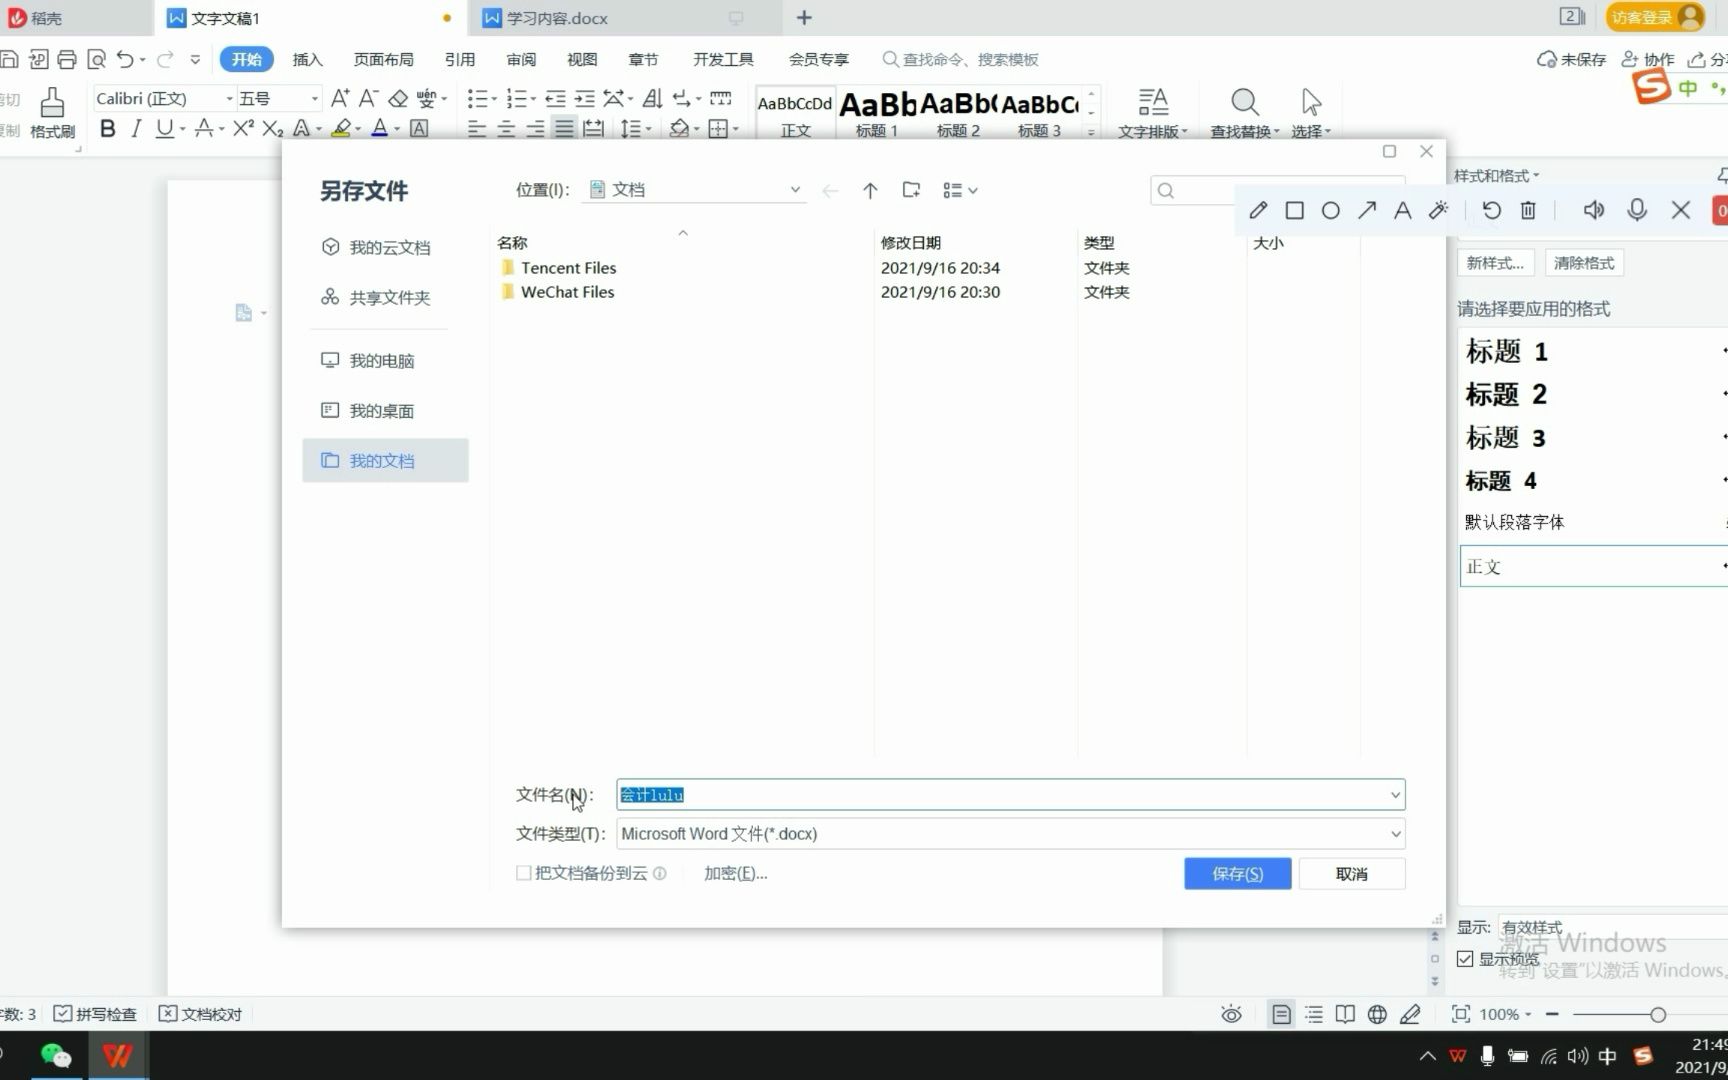This screenshot has height=1080, width=1728.
Task: Open WeChat from the taskbar
Action: coord(56,1056)
